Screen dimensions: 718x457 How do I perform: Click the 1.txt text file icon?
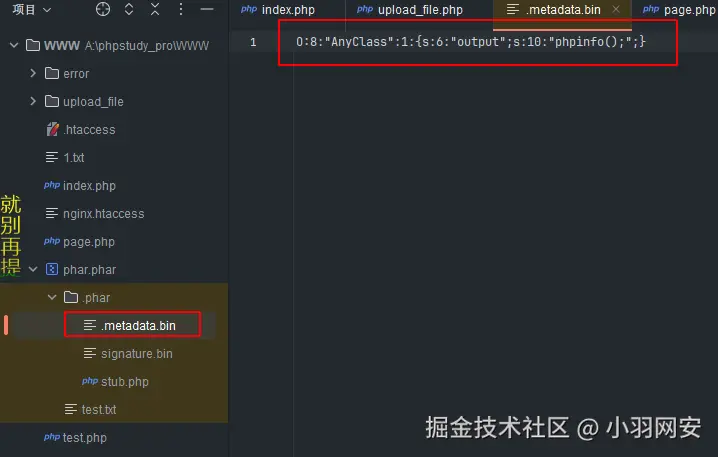pyautogui.click(x=52, y=158)
